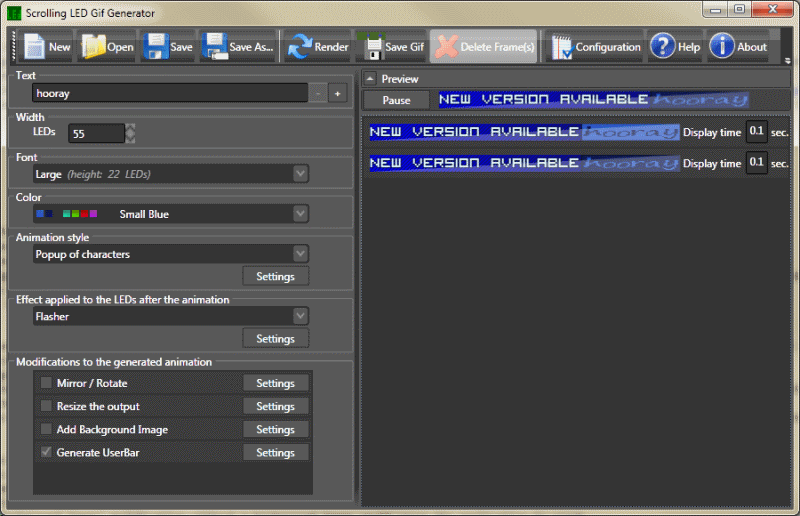Choose the Save As toolbar icon
Image resolution: width=800 pixels, height=516 pixels.
coord(214,47)
